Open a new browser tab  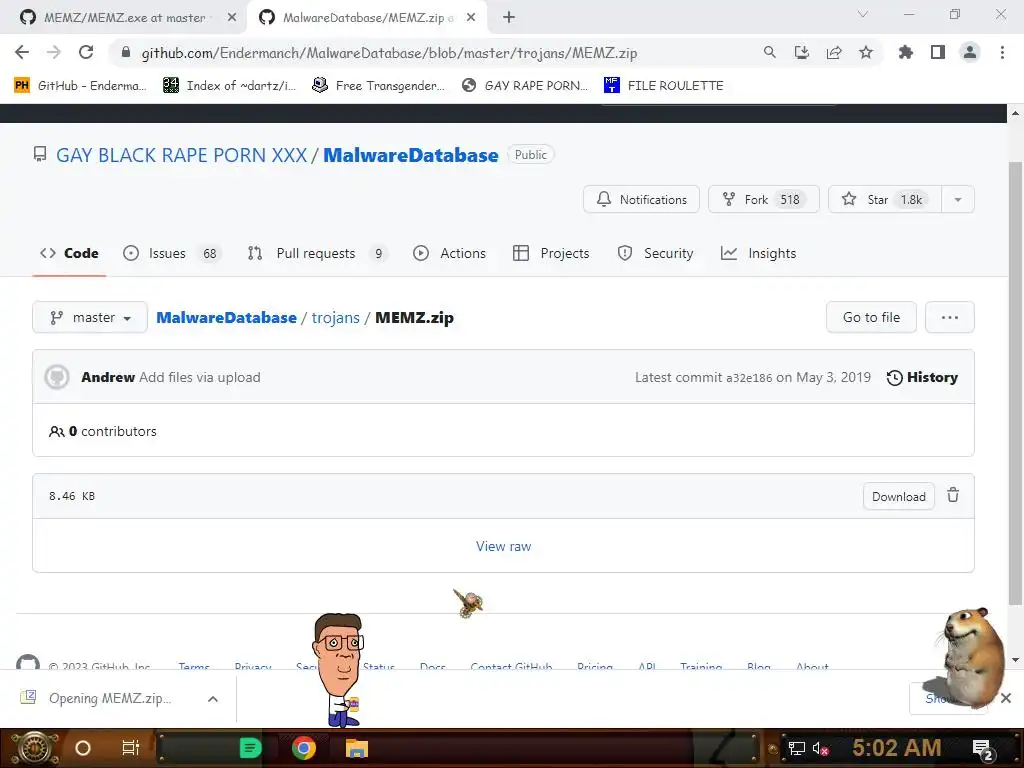(509, 18)
